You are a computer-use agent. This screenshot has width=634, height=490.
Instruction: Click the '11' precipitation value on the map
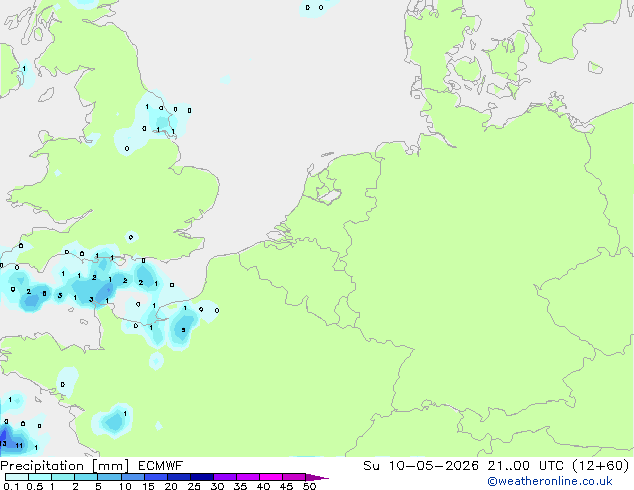19,446
